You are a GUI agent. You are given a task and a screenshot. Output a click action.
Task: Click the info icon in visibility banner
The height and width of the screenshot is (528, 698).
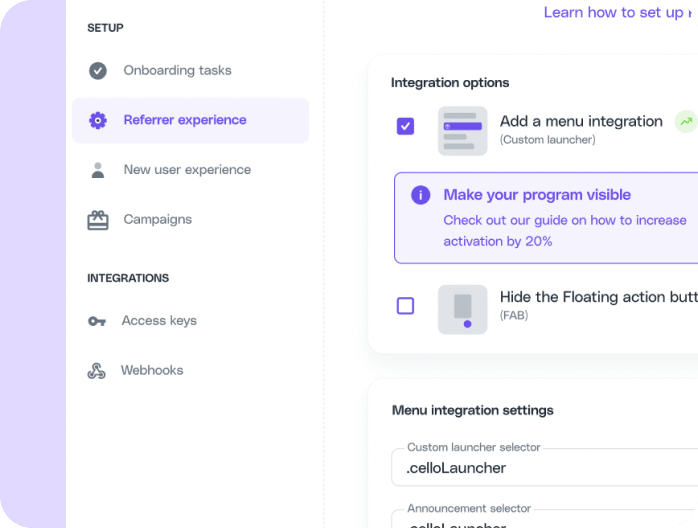coord(421,195)
